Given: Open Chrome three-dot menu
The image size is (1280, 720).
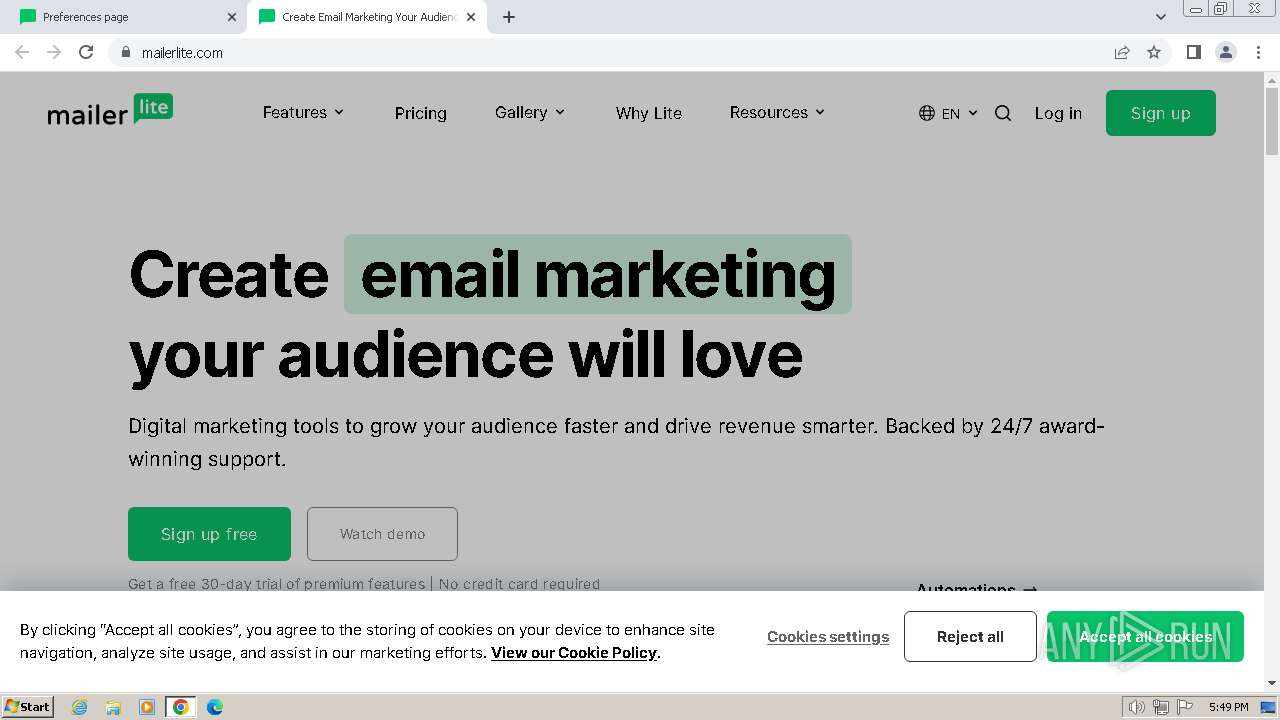Looking at the screenshot, I should [x=1258, y=52].
